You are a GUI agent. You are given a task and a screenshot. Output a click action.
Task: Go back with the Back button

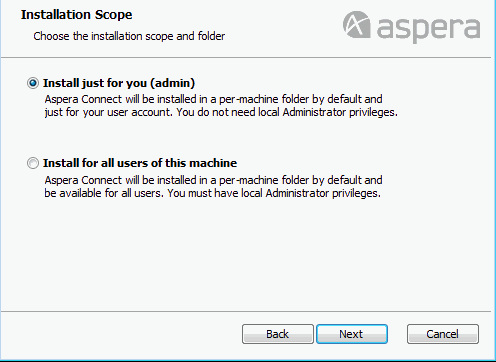(278, 334)
